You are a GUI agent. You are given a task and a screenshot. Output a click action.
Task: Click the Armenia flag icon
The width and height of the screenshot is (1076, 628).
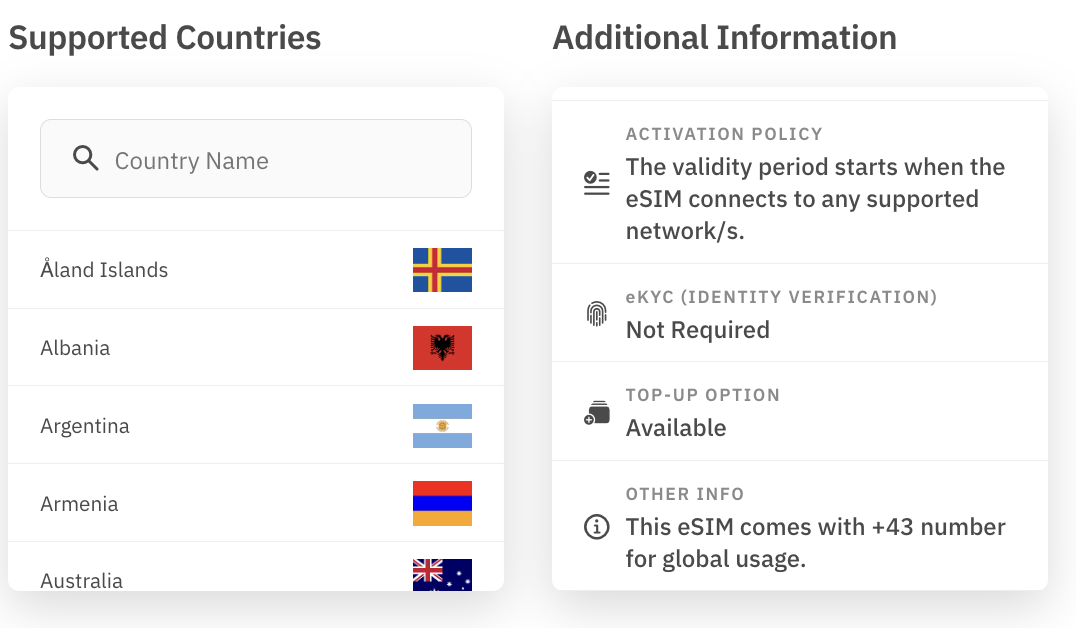(x=442, y=504)
